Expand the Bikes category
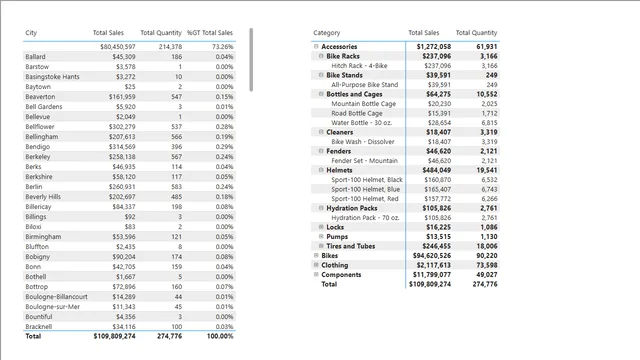Image resolution: width=640 pixels, height=360 pixels. point(316,256)
